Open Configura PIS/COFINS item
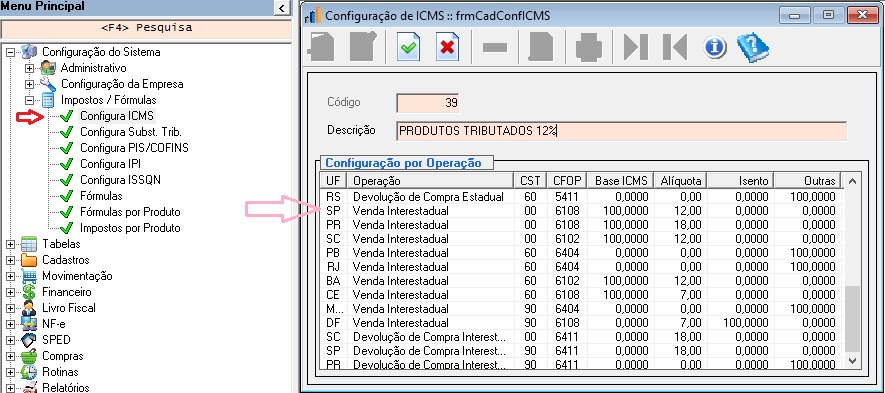 click(x=134, y=148)
